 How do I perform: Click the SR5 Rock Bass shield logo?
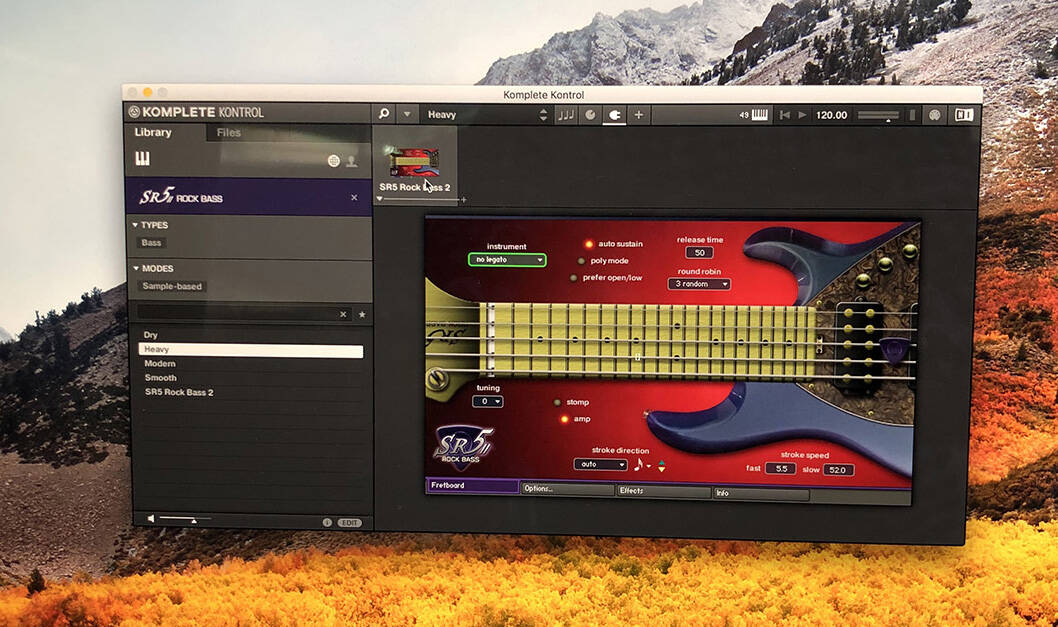tap(463, 448)
